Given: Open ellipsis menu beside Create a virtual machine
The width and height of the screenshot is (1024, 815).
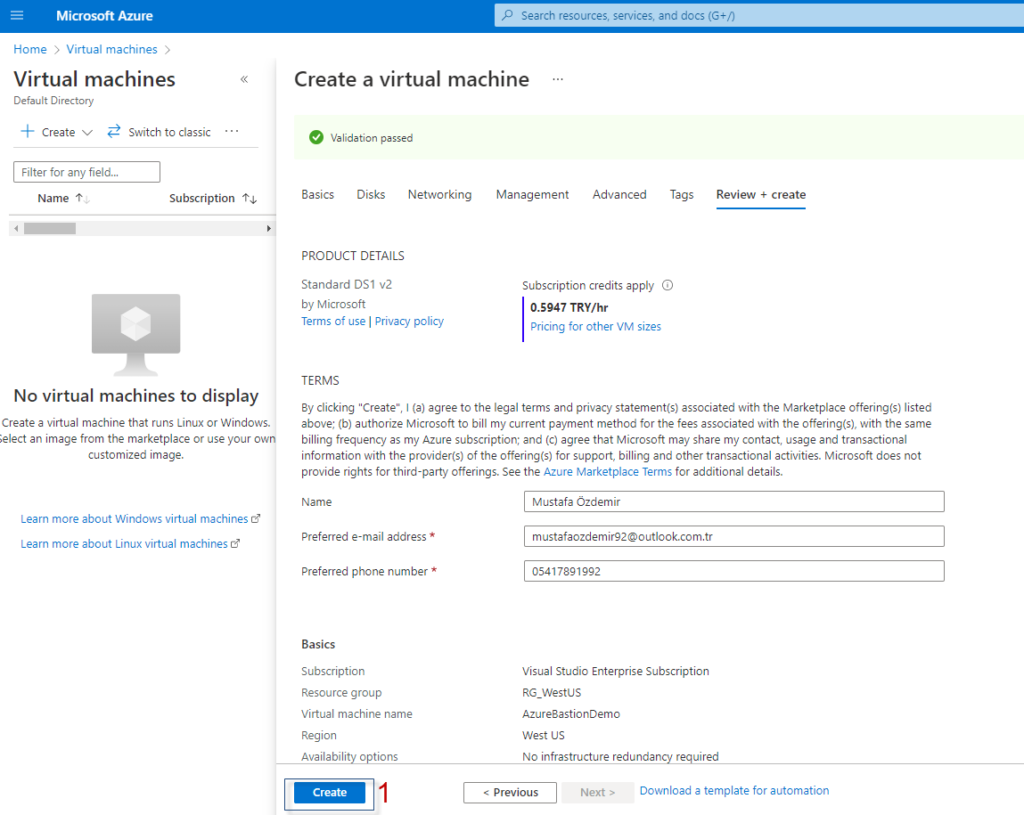Looking at the screenshot, I should pos(558,79).
